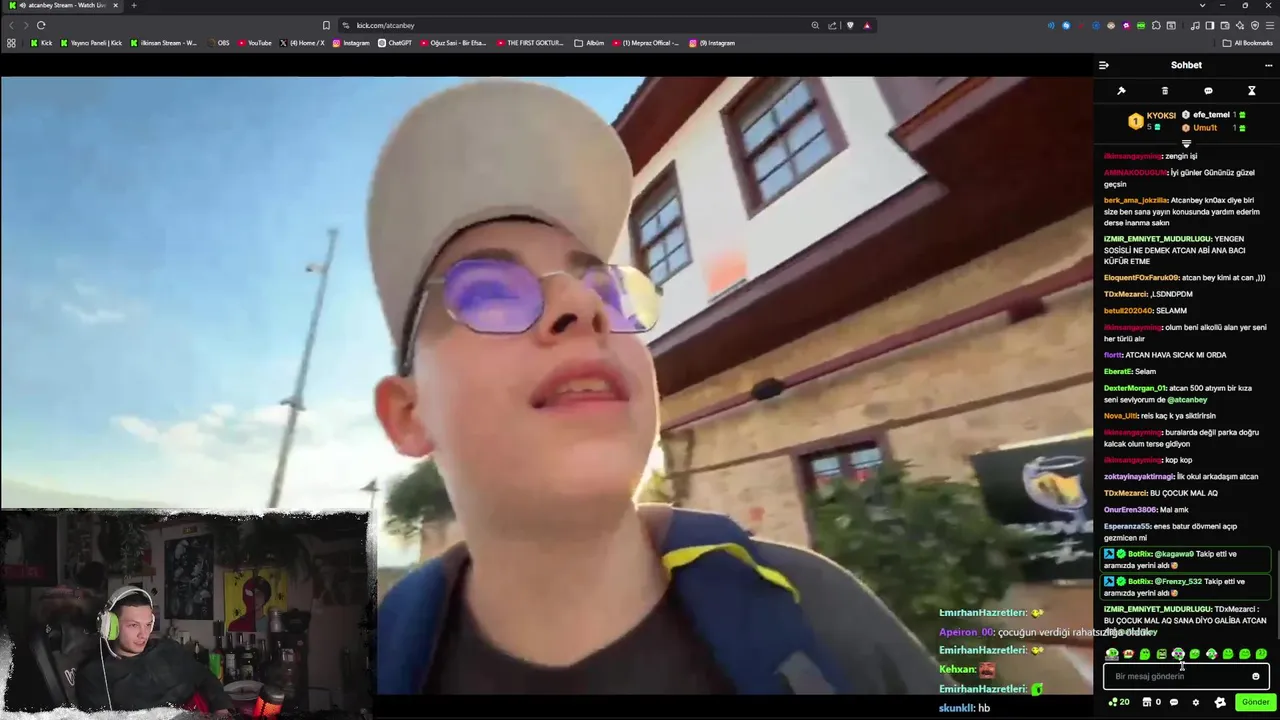1280x720 pixels.
Task: Open the Kick bookmark
Action: tap(41, 43)
